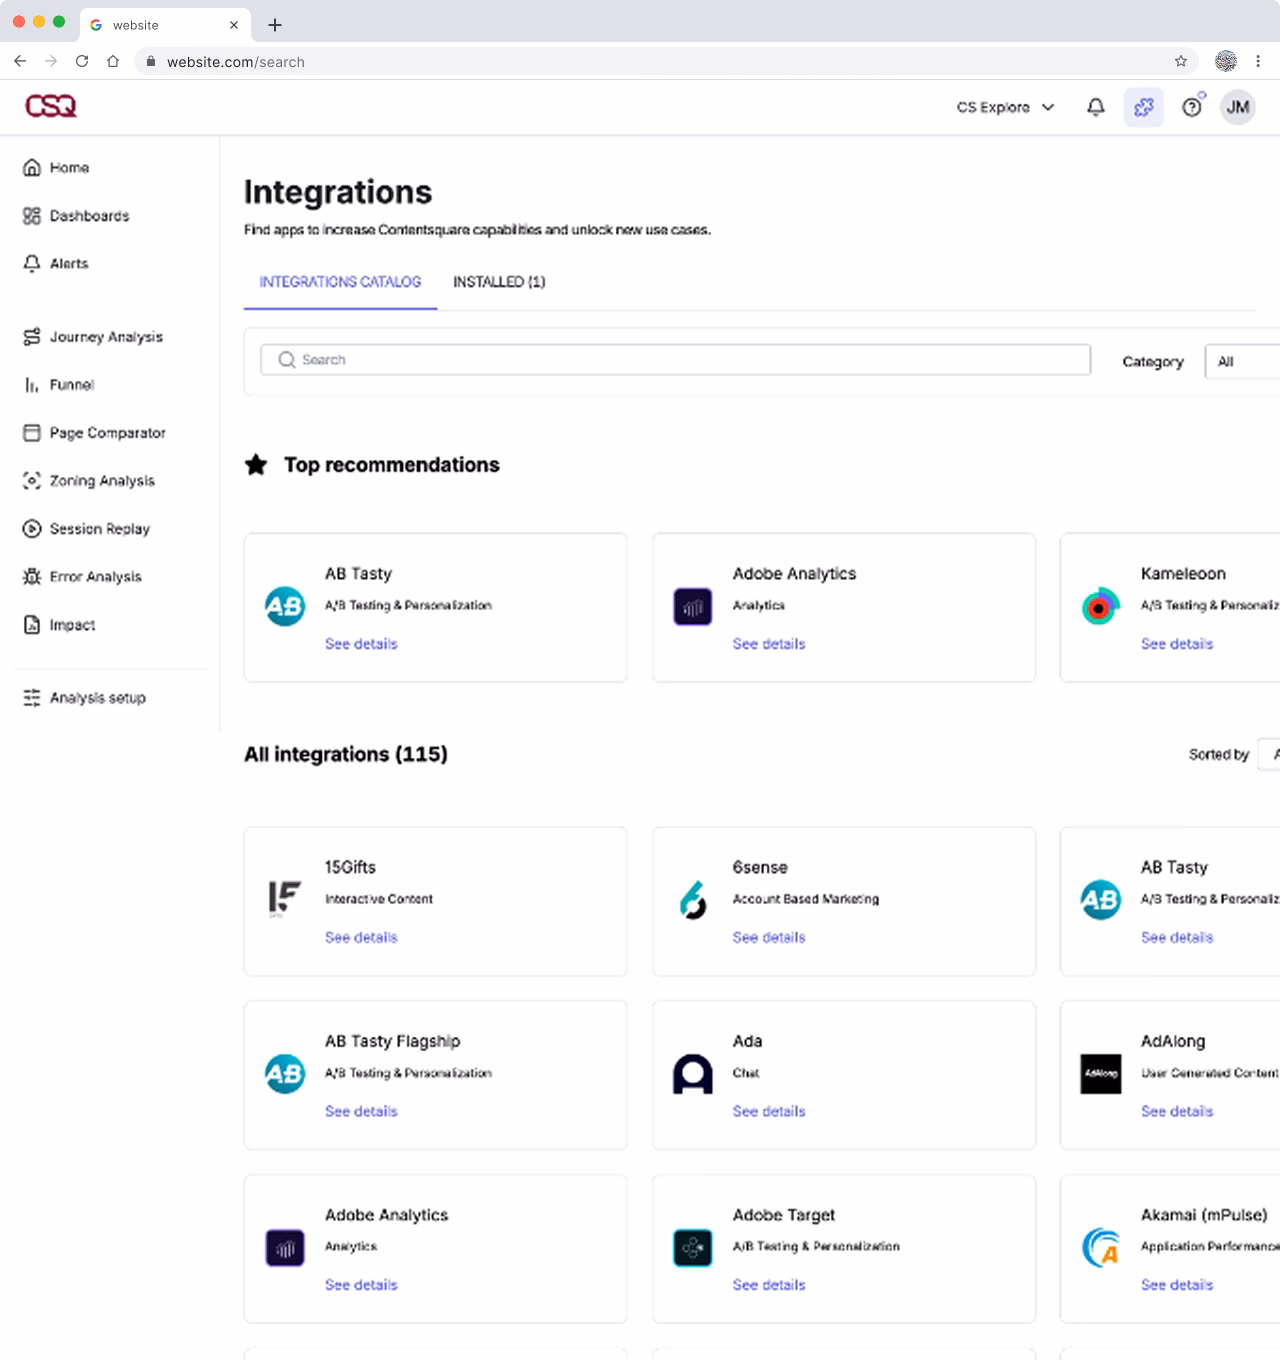Open Analysis setup in the sidebar
The height and width of the screenshot is (1360, 1280).
click(84, 698)
